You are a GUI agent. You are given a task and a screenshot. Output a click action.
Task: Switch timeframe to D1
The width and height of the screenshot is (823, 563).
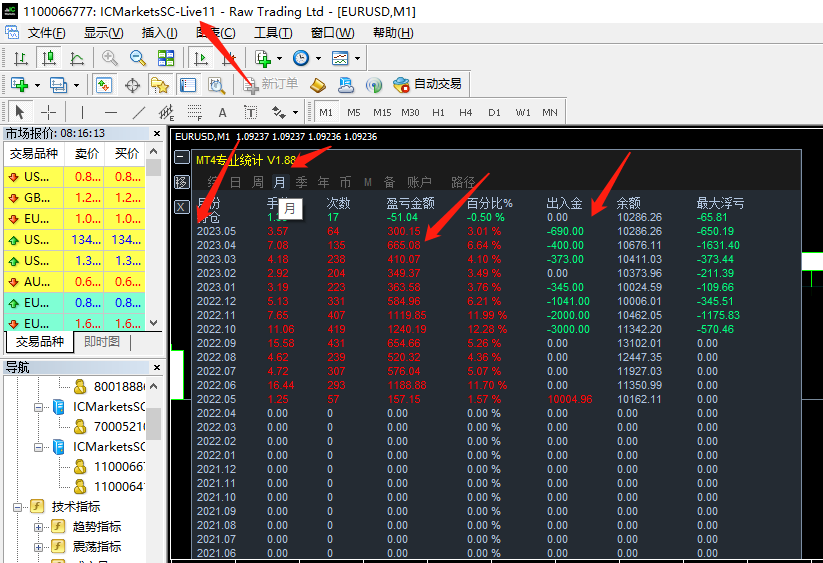click(x=494, y=112)
